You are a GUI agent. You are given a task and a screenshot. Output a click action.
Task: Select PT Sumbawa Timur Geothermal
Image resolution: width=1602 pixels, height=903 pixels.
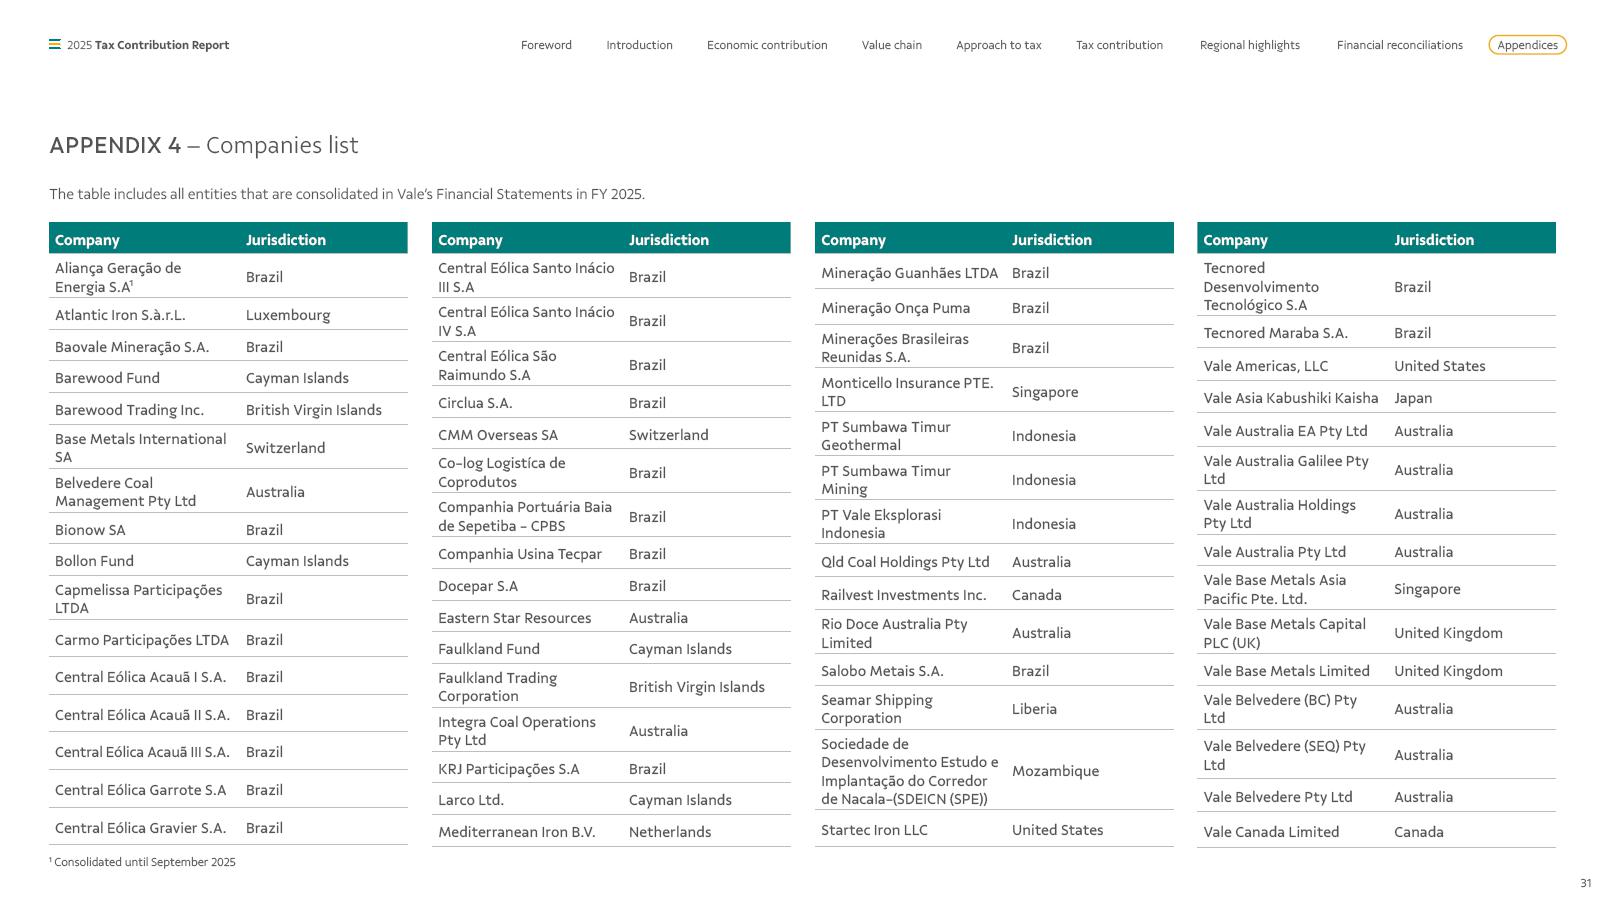click(886, 436)
